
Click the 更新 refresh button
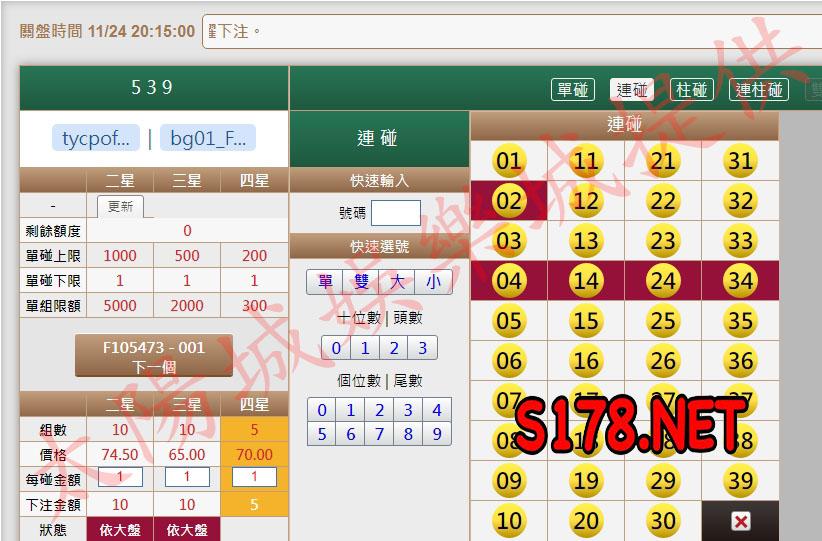(120, 207)
